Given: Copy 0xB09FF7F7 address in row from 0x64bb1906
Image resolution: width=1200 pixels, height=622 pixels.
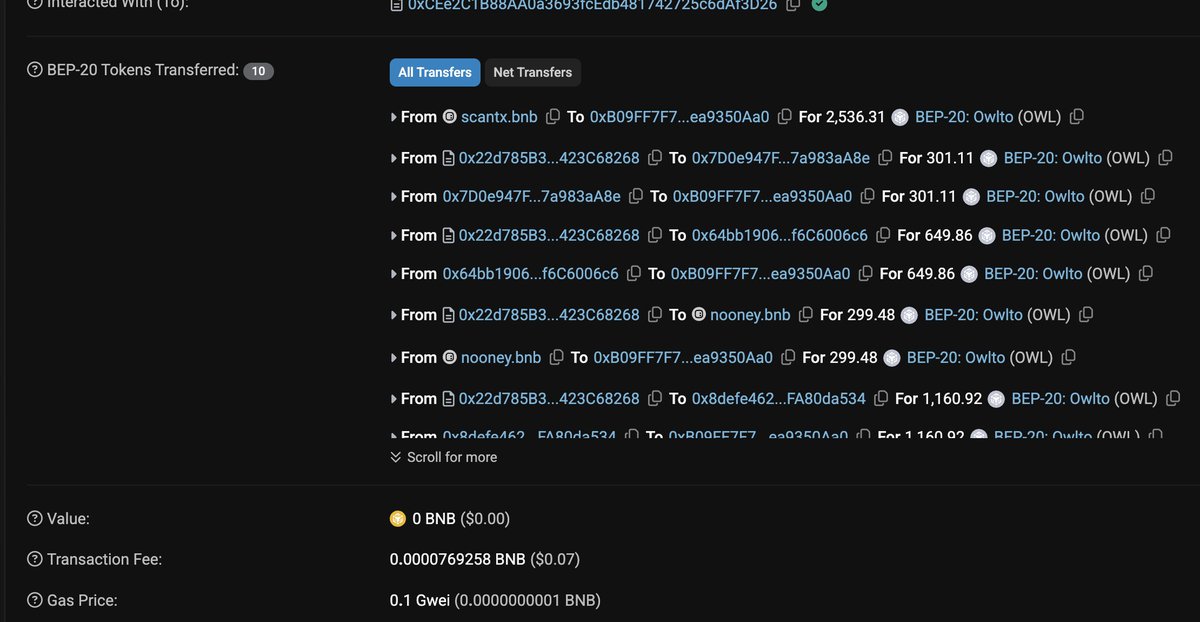Looking at the screenshot, I should click(x=865, y=273).
